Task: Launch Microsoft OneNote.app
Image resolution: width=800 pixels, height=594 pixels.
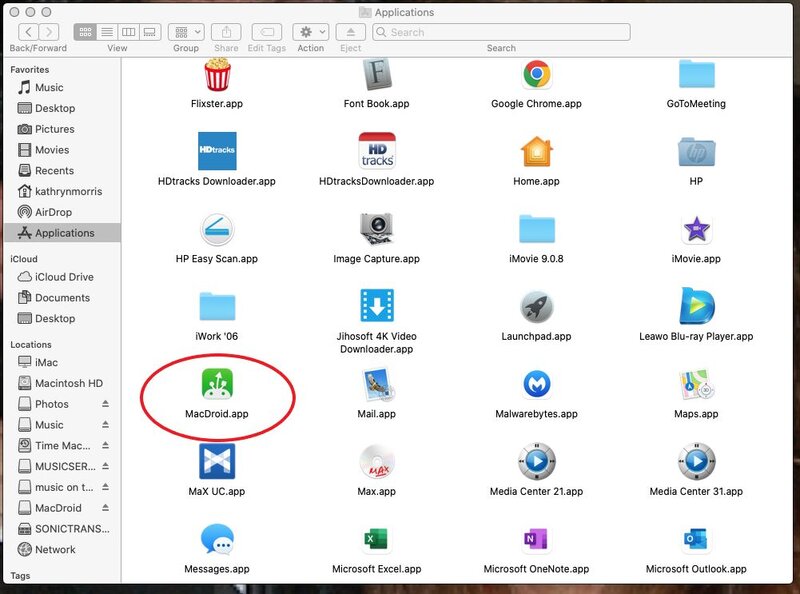Action: (536, 539)
